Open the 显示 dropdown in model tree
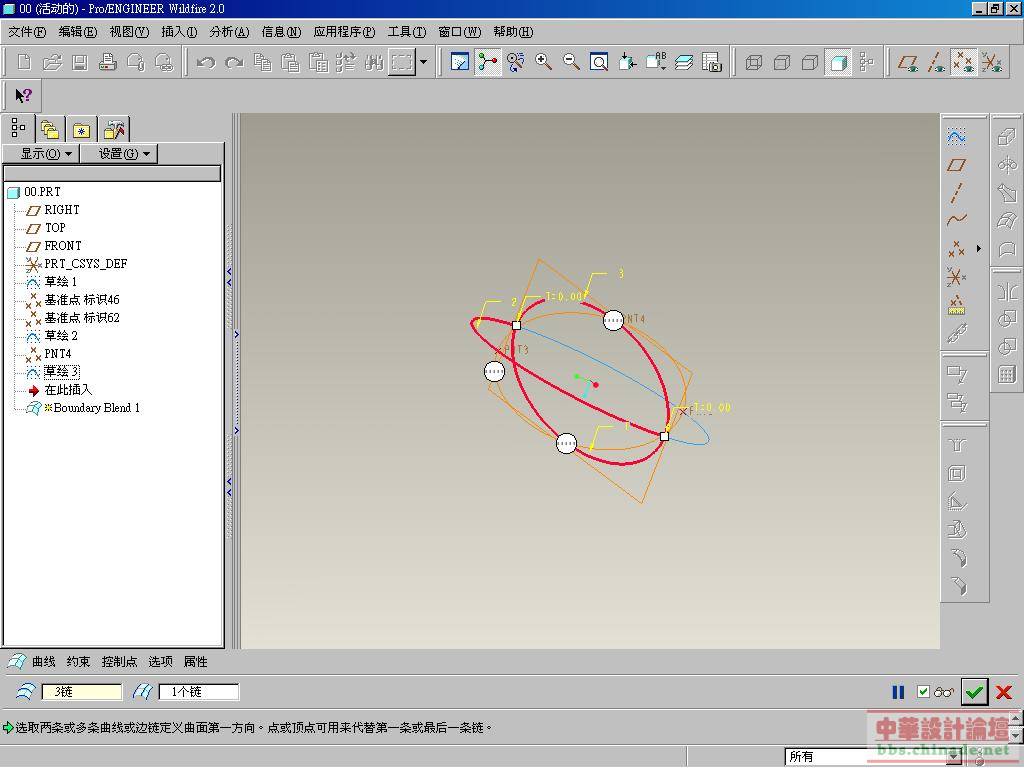Image resolution: width=1024 pixels, height=768 pixels. [x=46, y=153]
